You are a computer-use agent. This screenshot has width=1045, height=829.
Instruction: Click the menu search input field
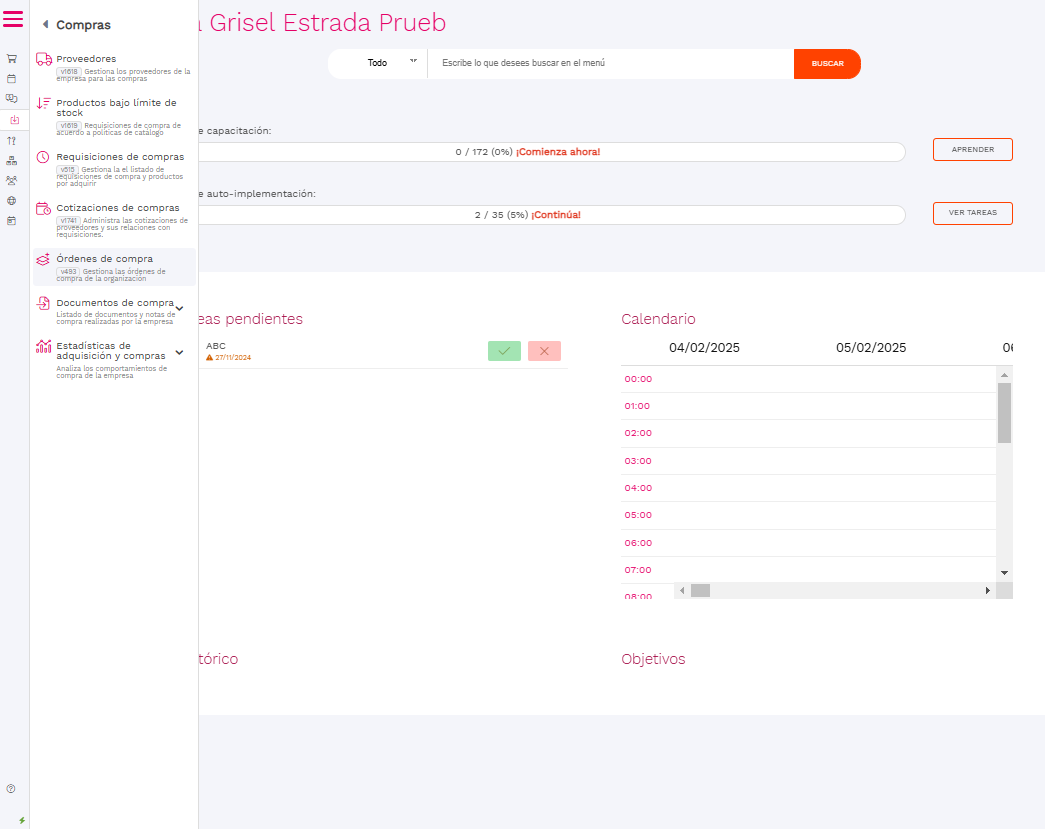(x=610, y=63)
